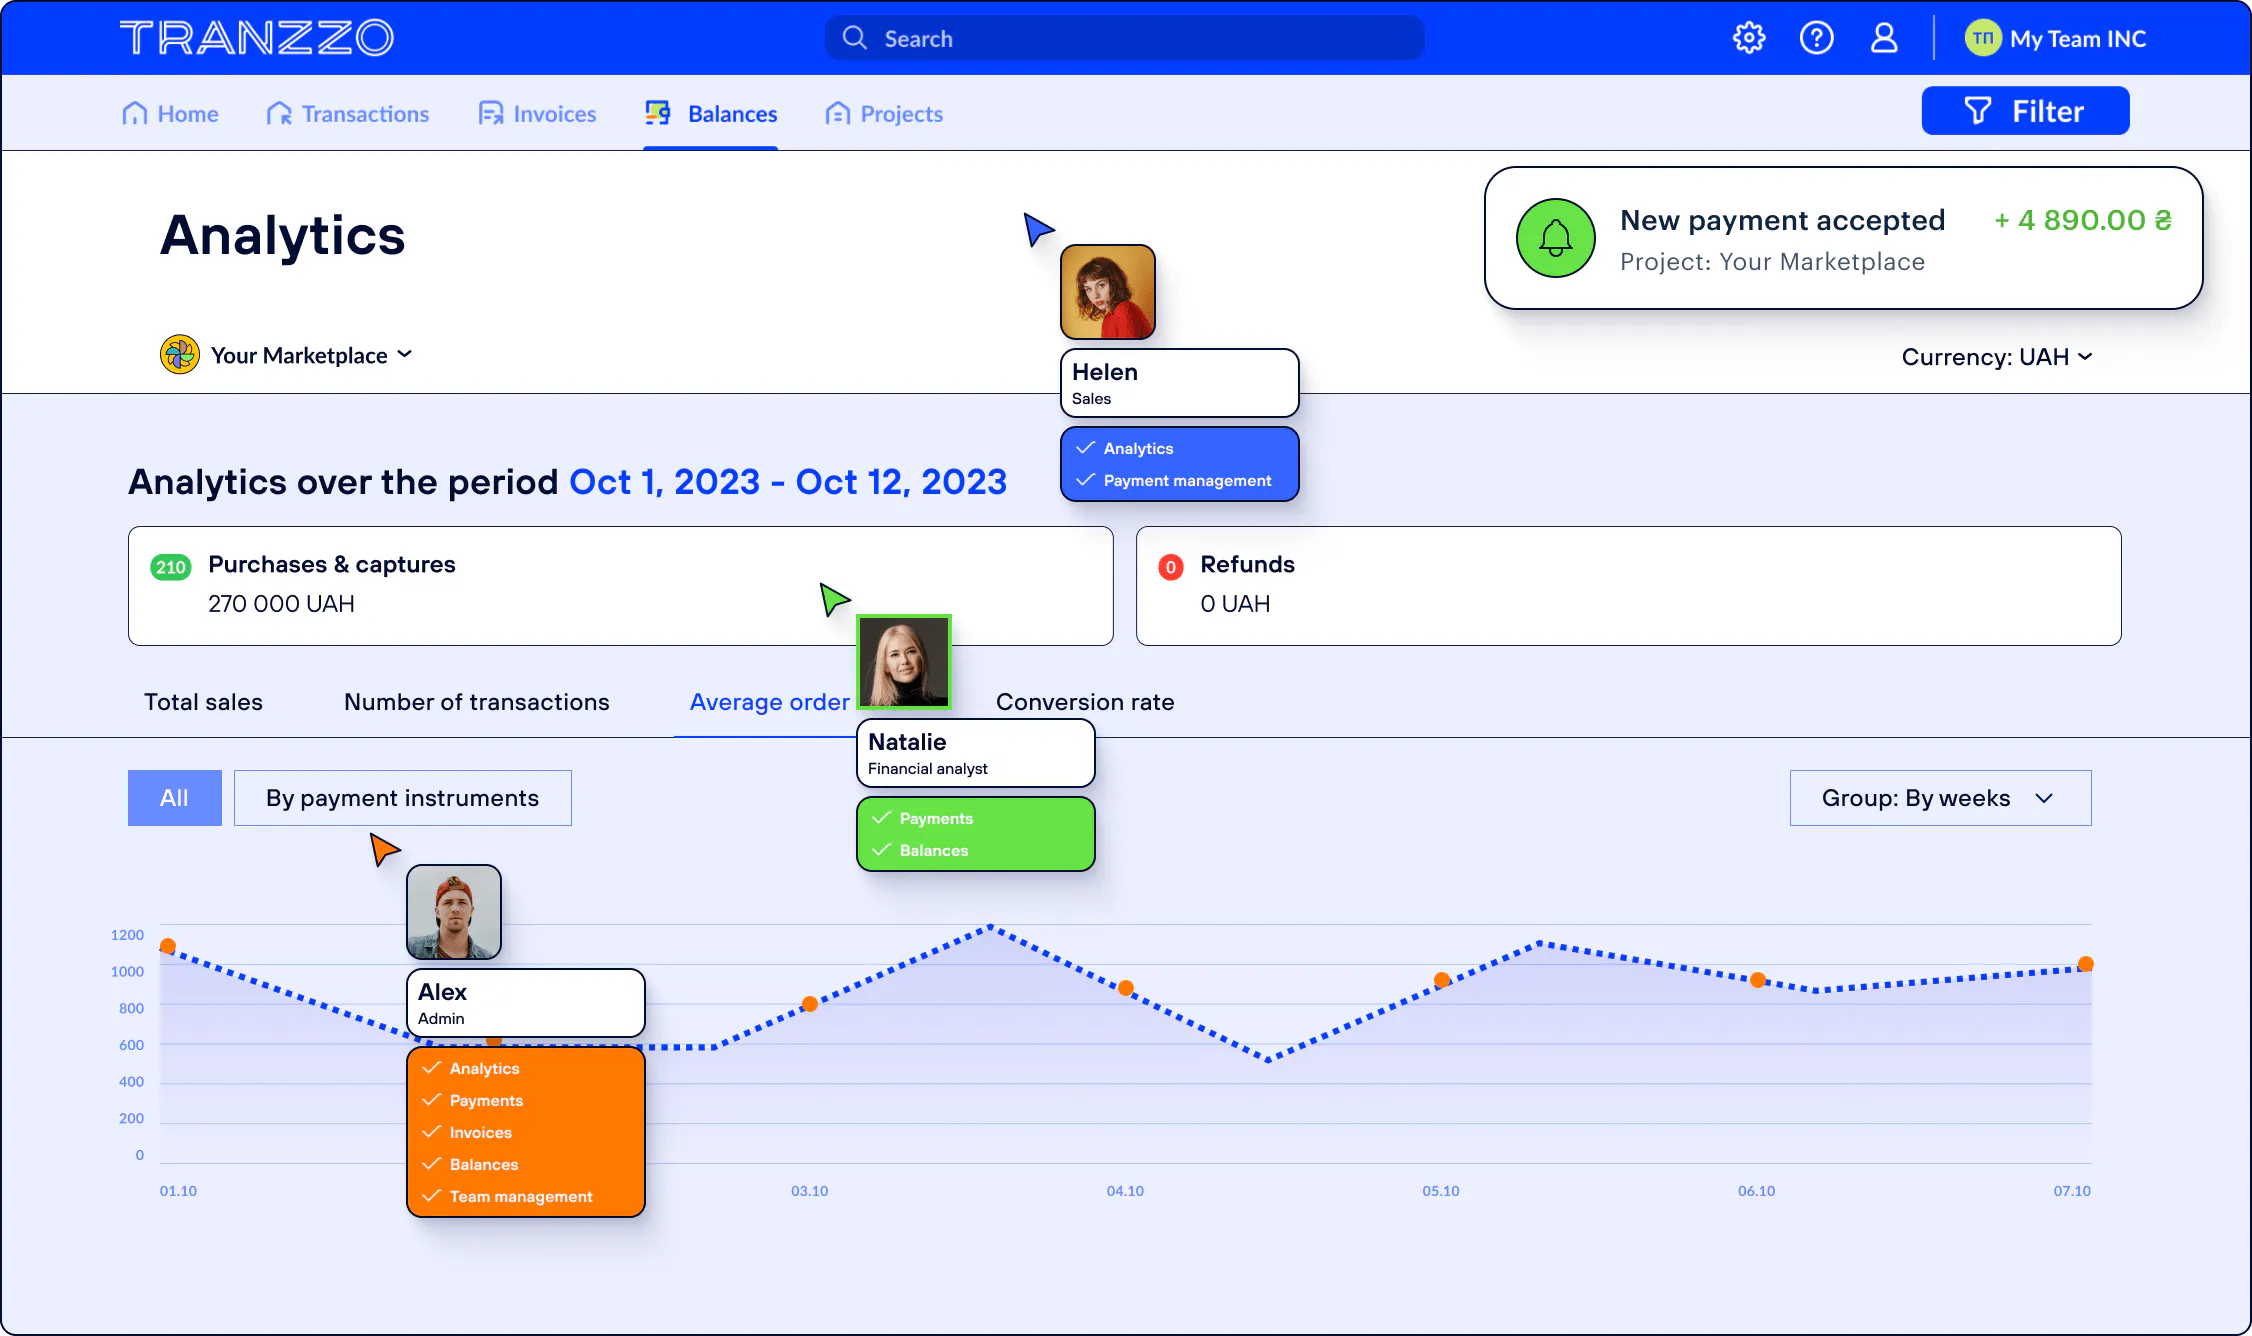This screenshot has height=1336, width=2252.
Task: Click the Tranzzo logo
Action: 257,38
